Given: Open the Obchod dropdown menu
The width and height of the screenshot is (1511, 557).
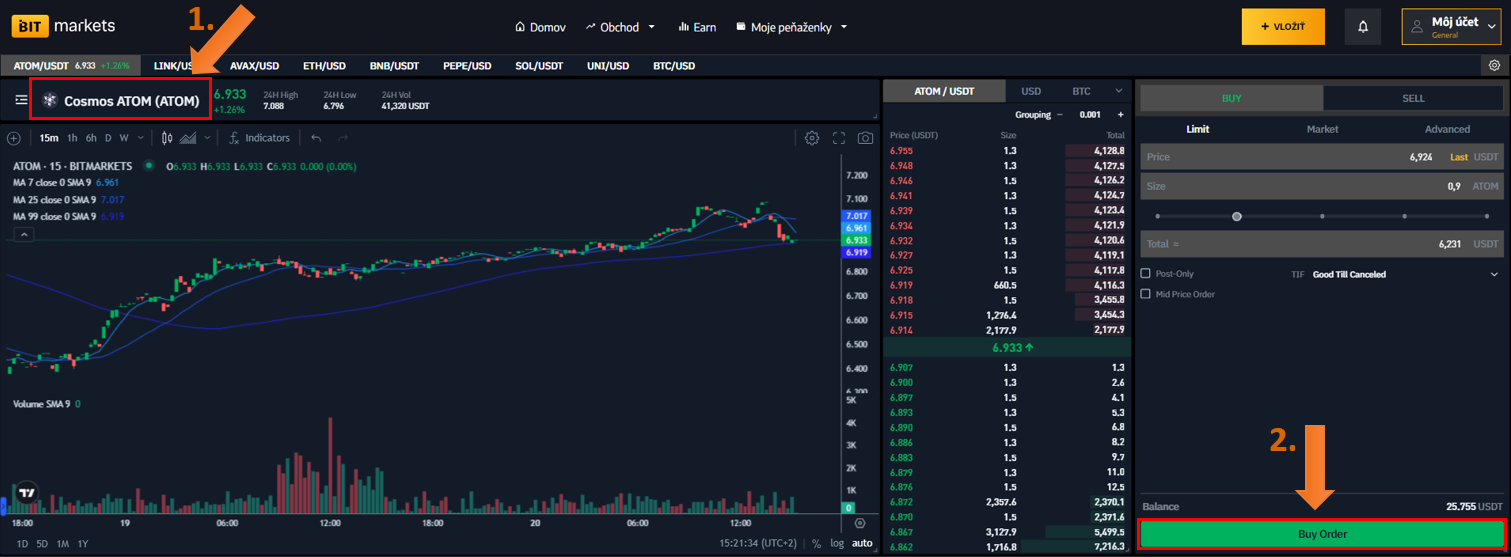Looking at the screenshot, I should pos(620,27).
